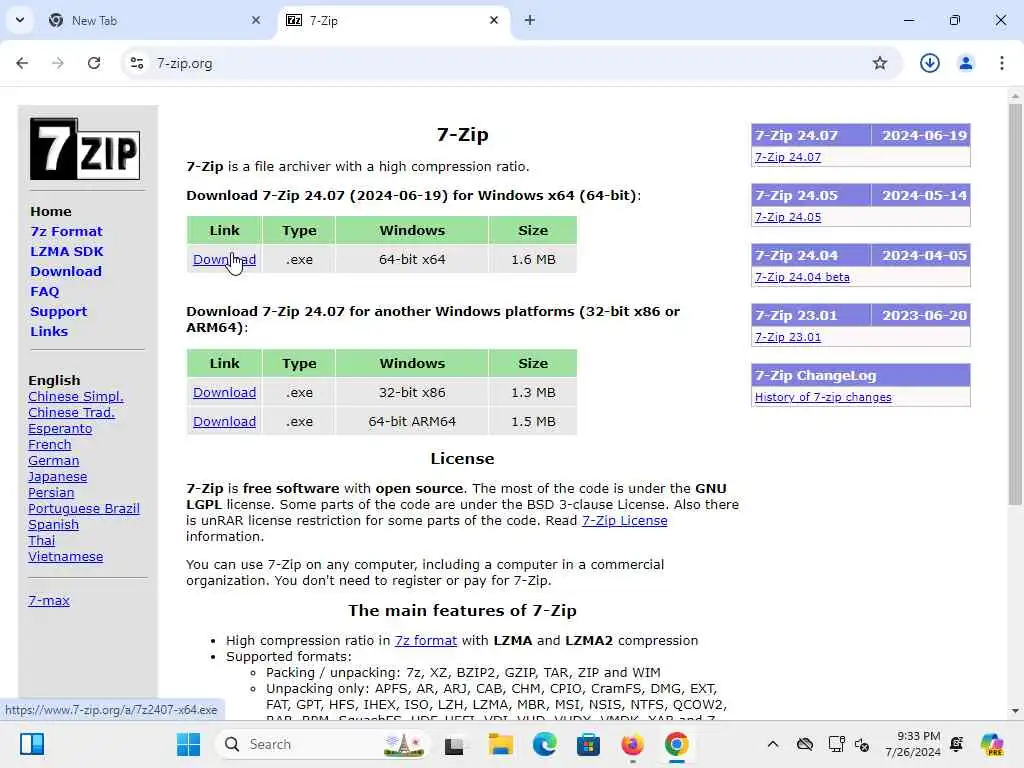Open the 7-Zip 23.01 news link
Screen dimensions: 1024x768
[788, 337]
